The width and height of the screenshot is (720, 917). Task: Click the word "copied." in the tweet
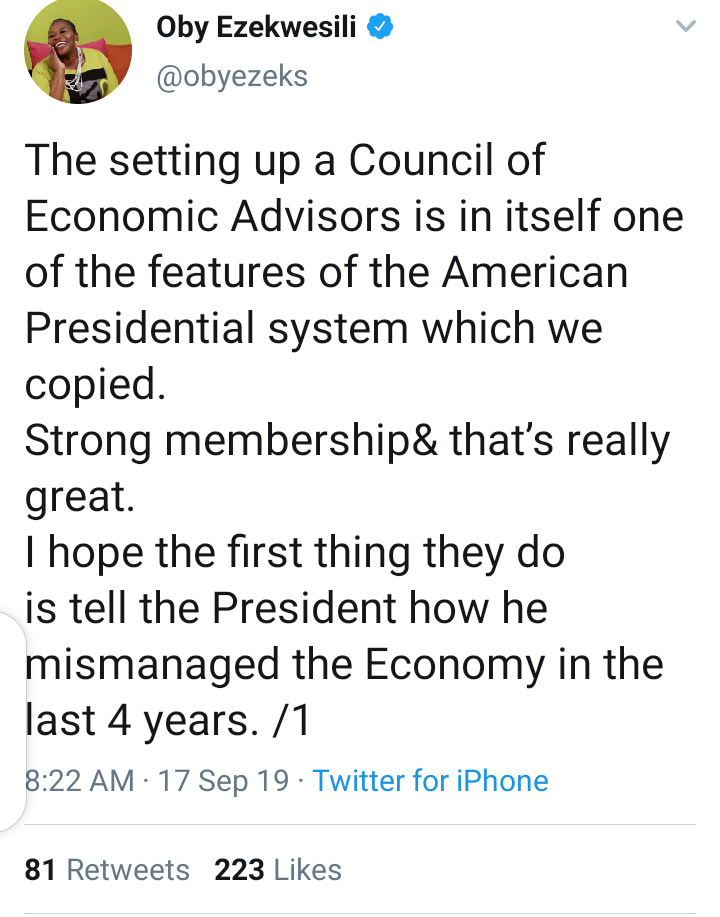tap(95, 385)
